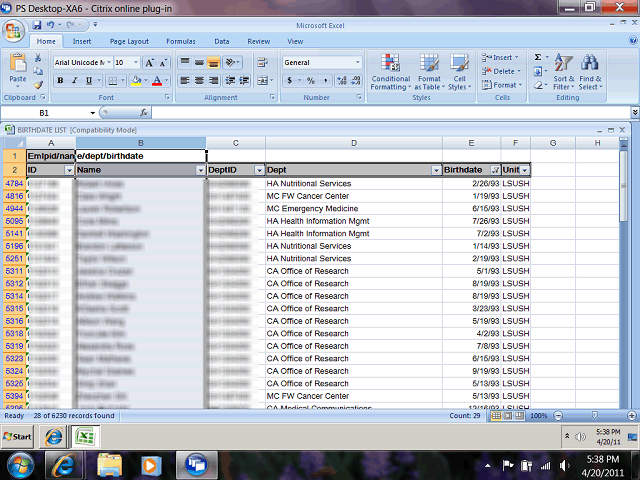
Task: Open Sort & Filter in Editing group
Action: click(564, 72)
